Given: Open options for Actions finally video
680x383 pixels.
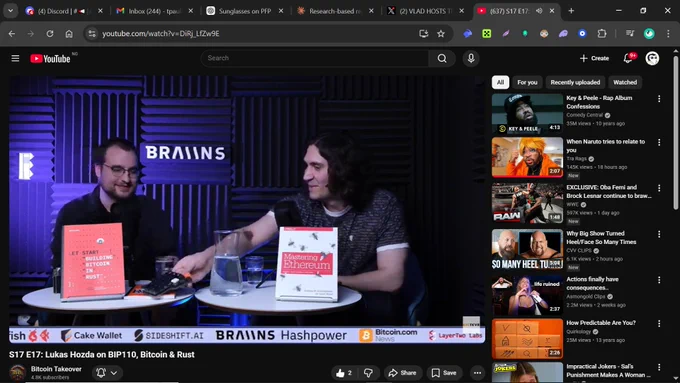Looking at the screenshot, I should point(659,280).
